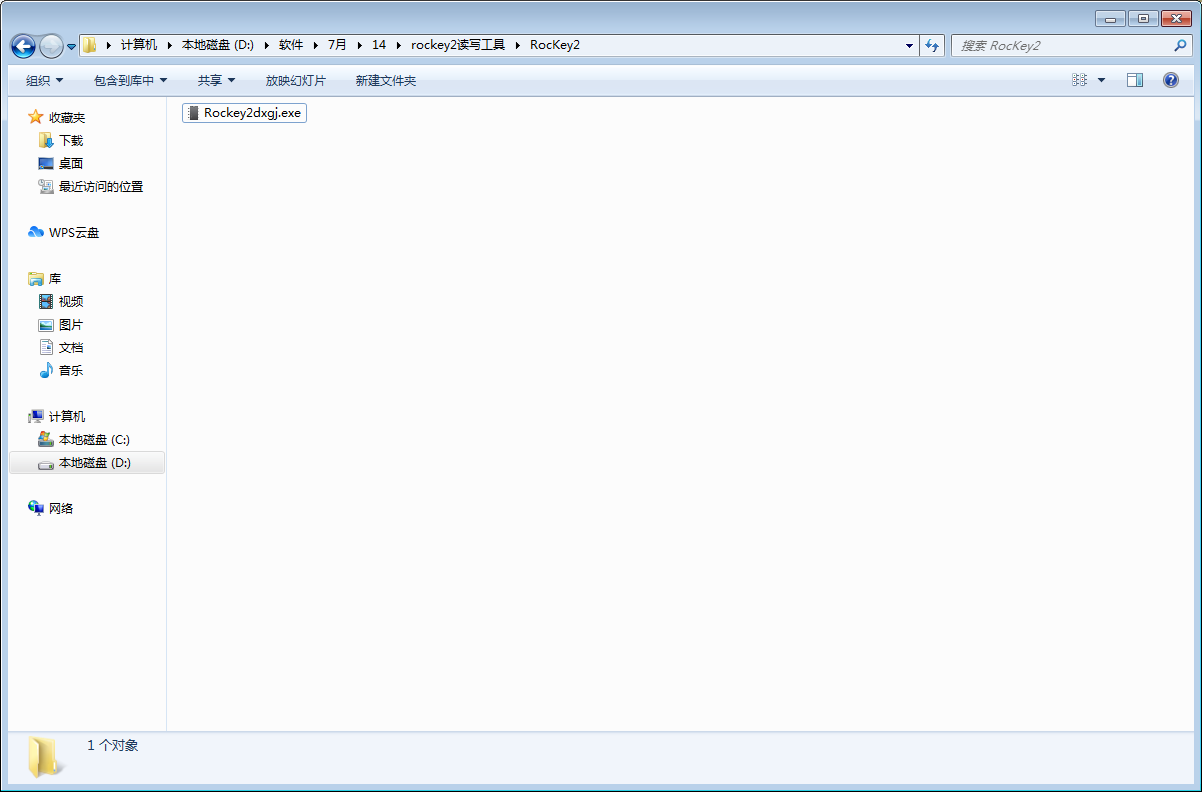Select the Rockey2dxgj.exe file
This screenshot has height=792, width=1202.
(x=251, y=113)
